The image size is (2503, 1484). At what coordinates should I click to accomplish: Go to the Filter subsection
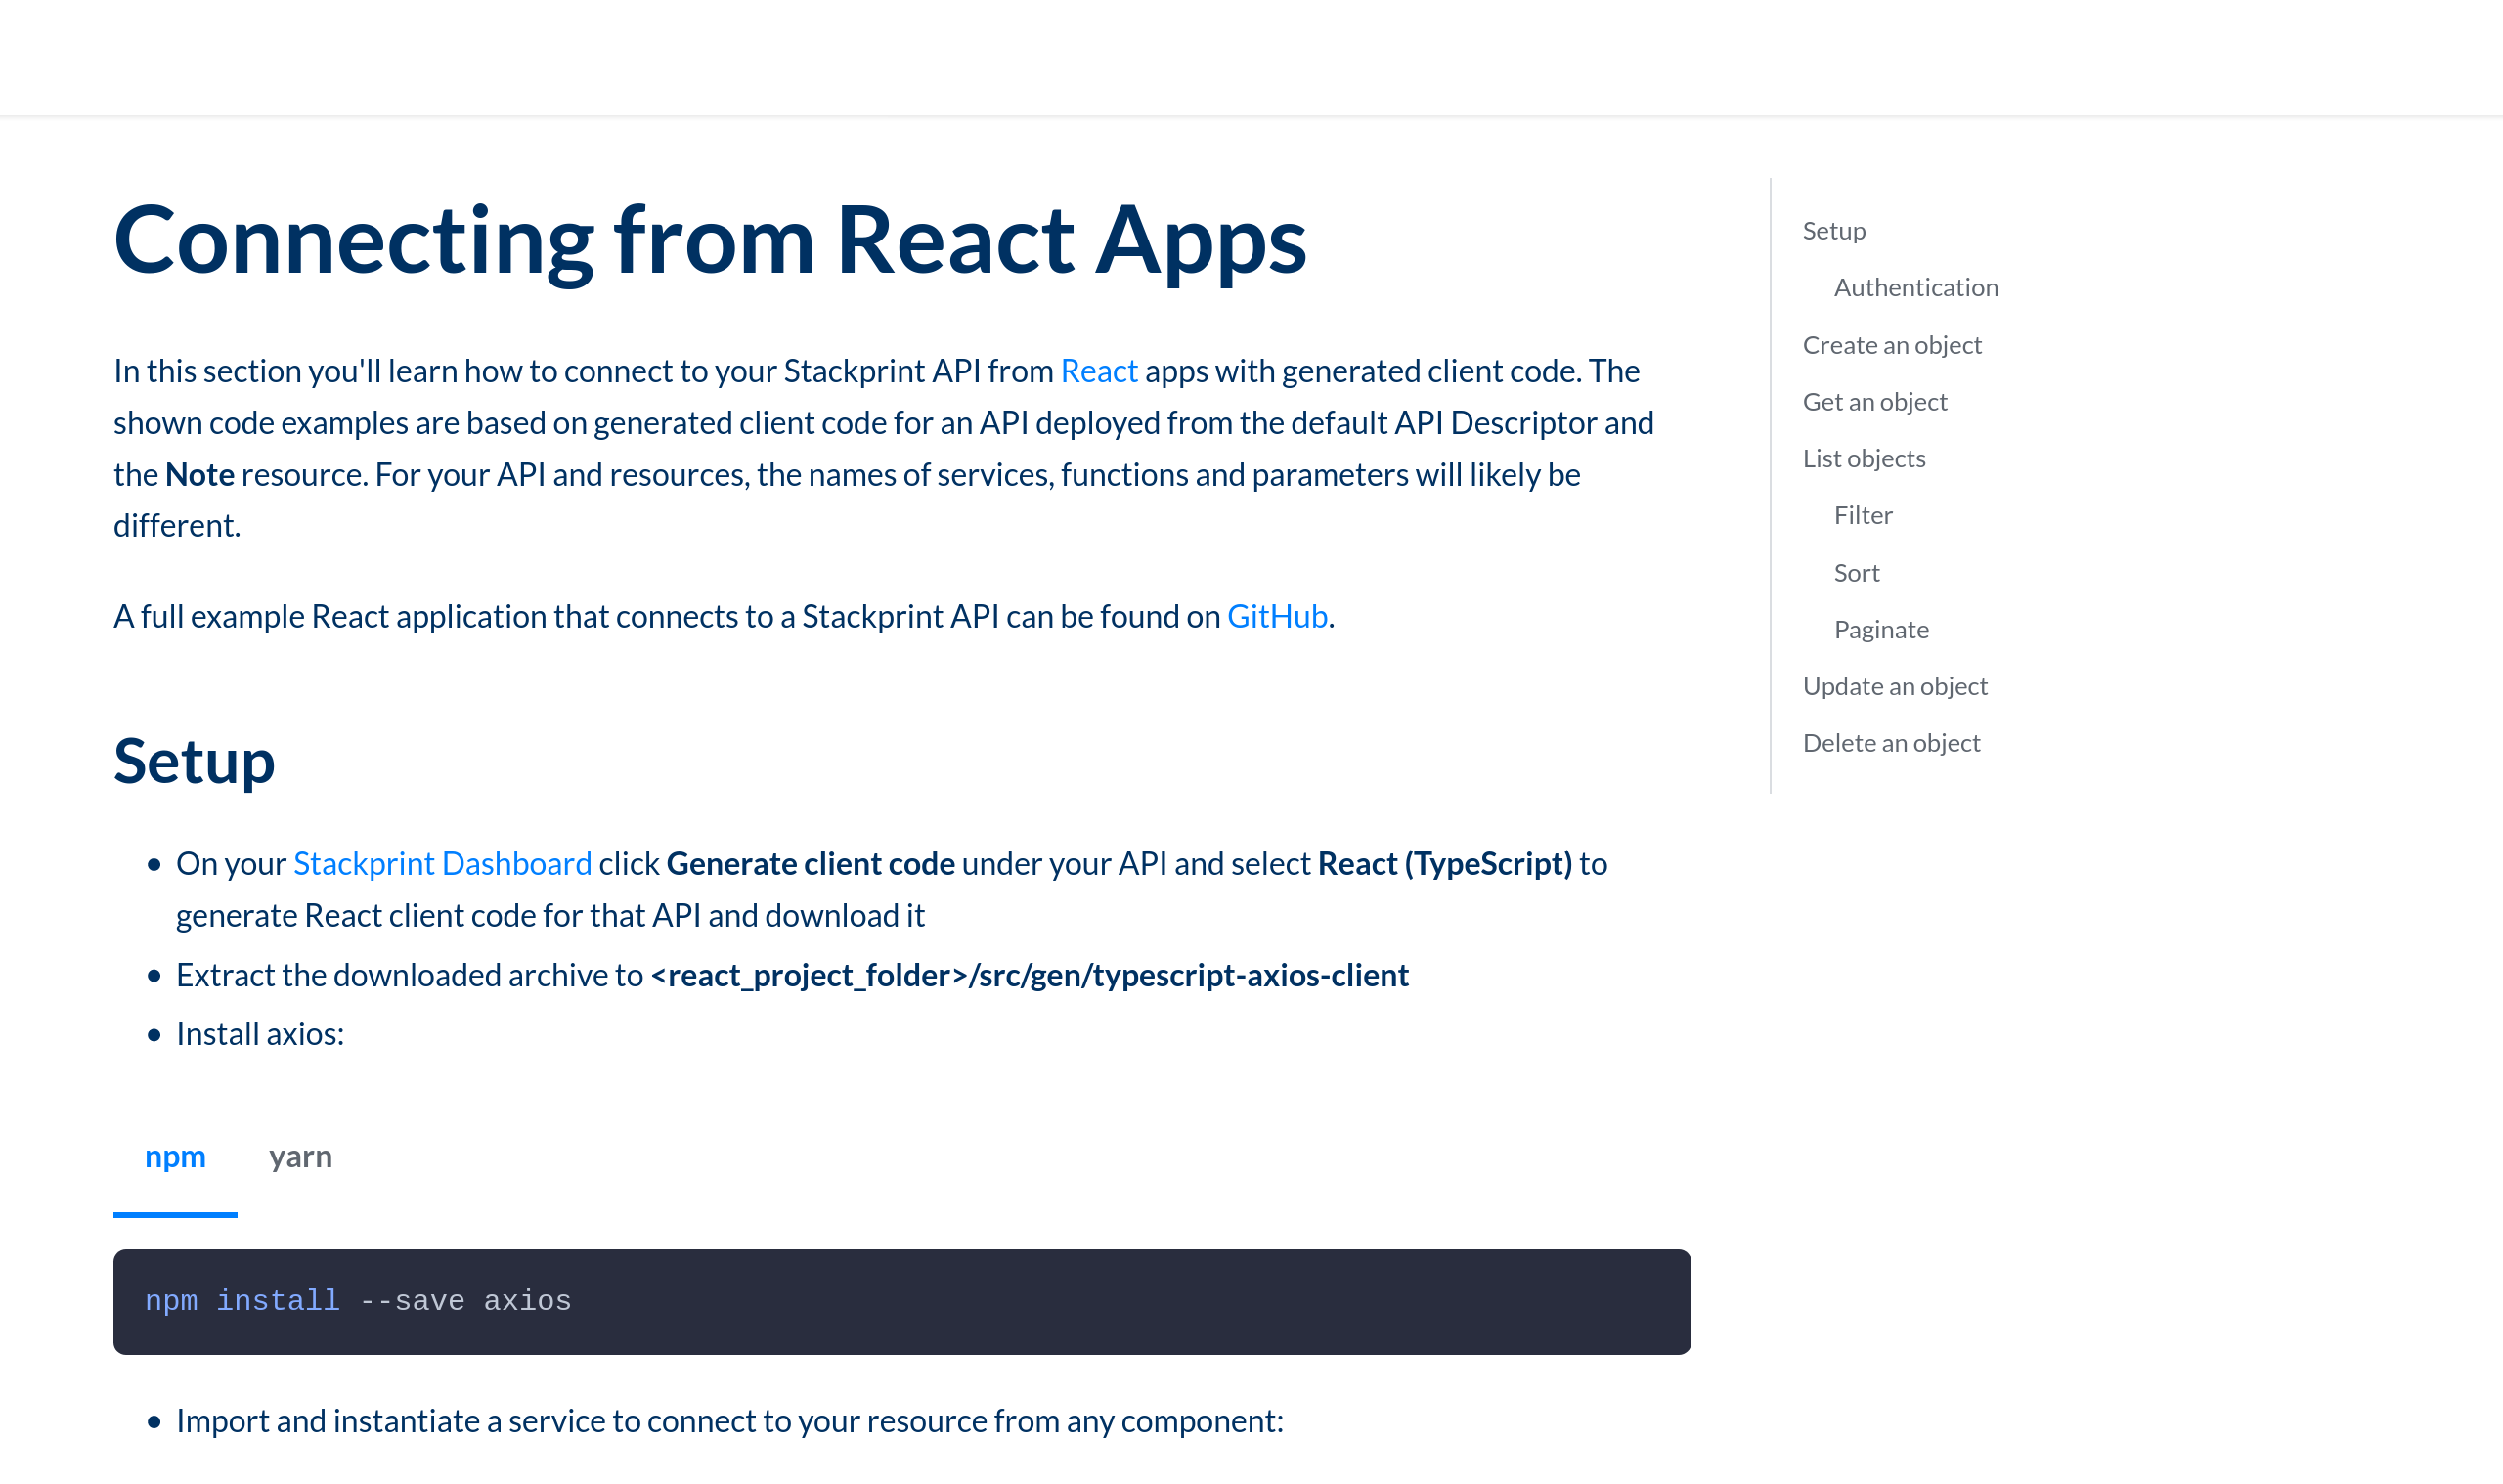(1862, 516)
